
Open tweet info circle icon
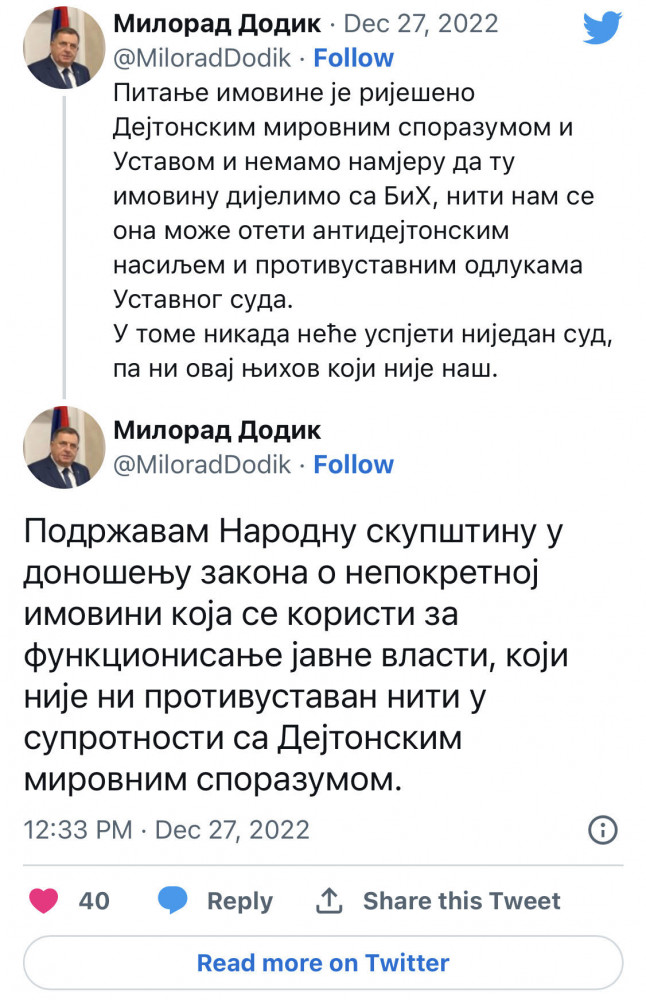602,830
